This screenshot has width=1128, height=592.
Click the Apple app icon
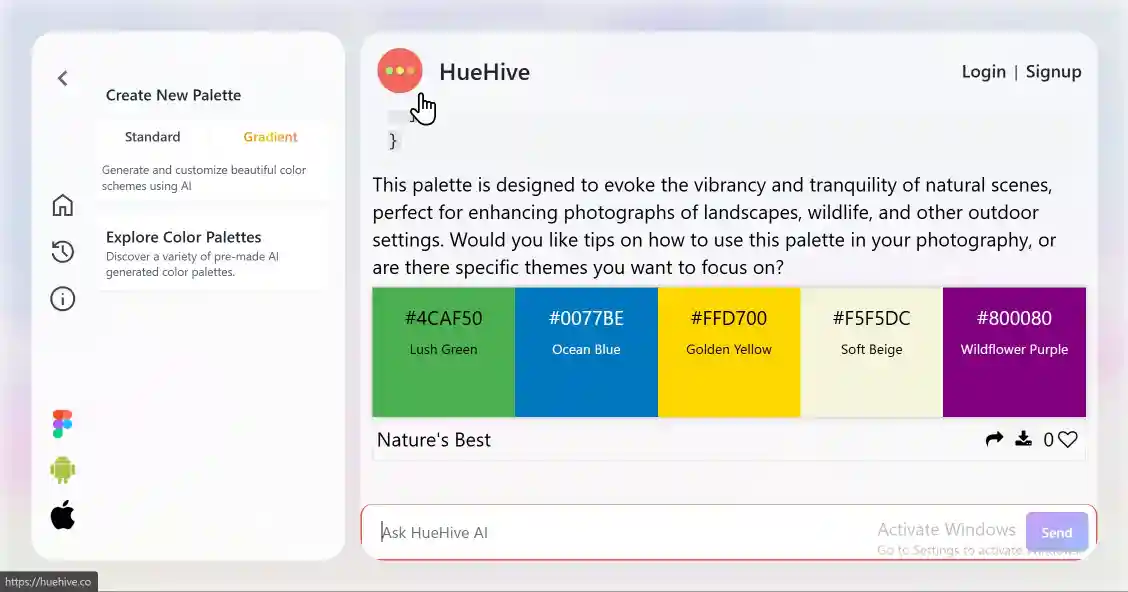(61, 515)
